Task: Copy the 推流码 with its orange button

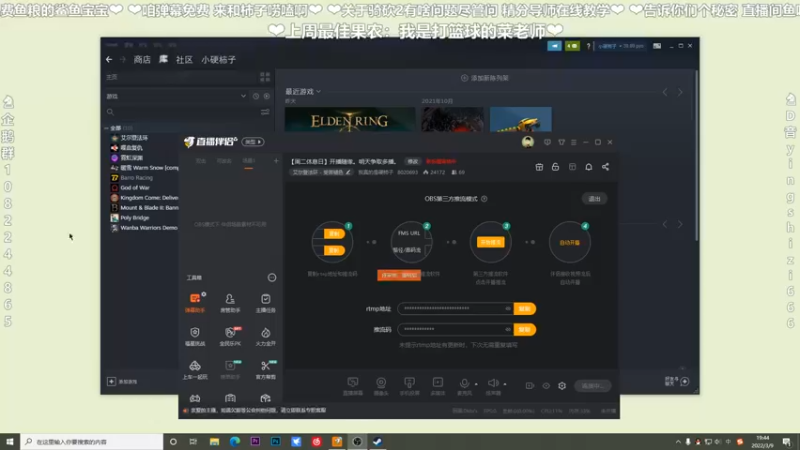Action: [x=524, y=329]
